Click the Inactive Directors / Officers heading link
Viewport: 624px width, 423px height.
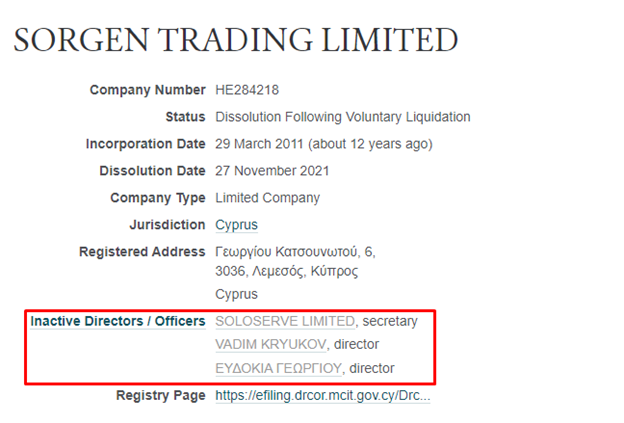(x=118, y=321)
